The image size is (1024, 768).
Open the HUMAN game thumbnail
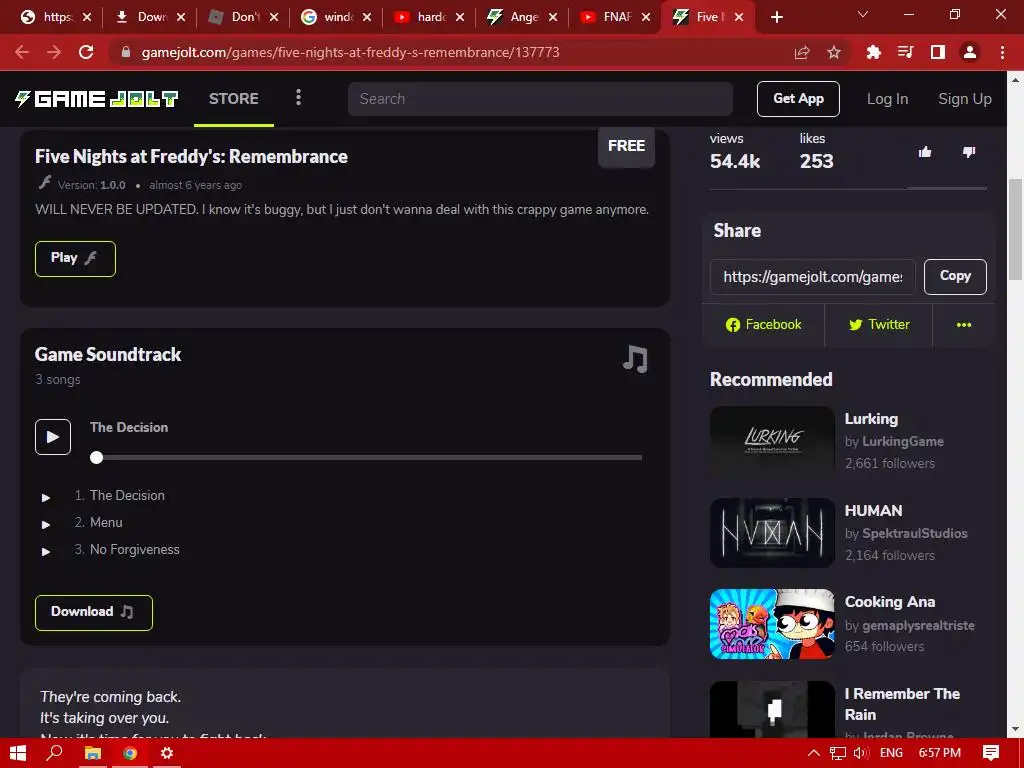point(772,533)
